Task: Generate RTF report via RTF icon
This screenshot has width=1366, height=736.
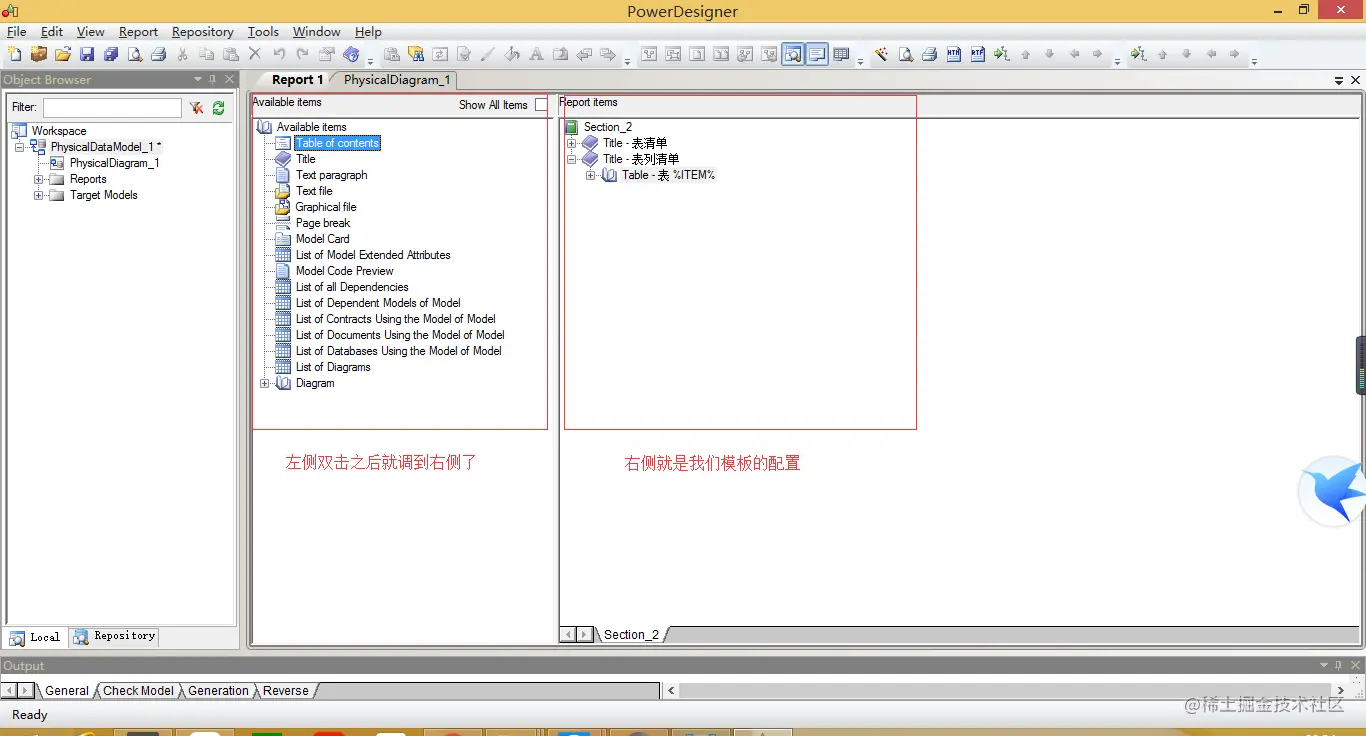Action: (978, 54)
